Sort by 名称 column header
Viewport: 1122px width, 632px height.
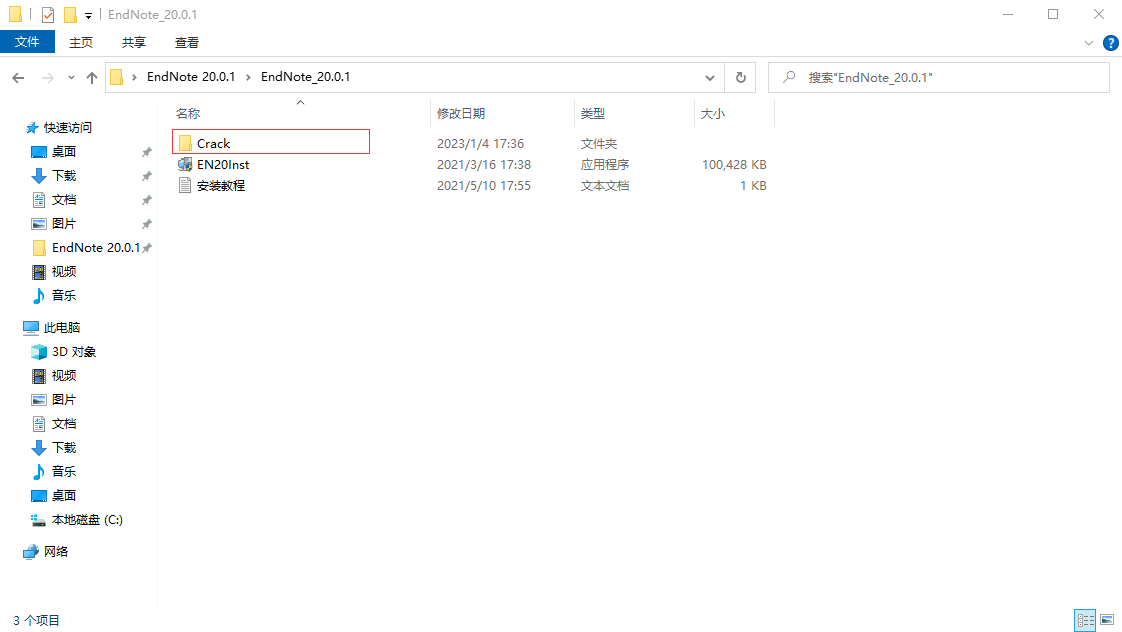pos(188,114)
